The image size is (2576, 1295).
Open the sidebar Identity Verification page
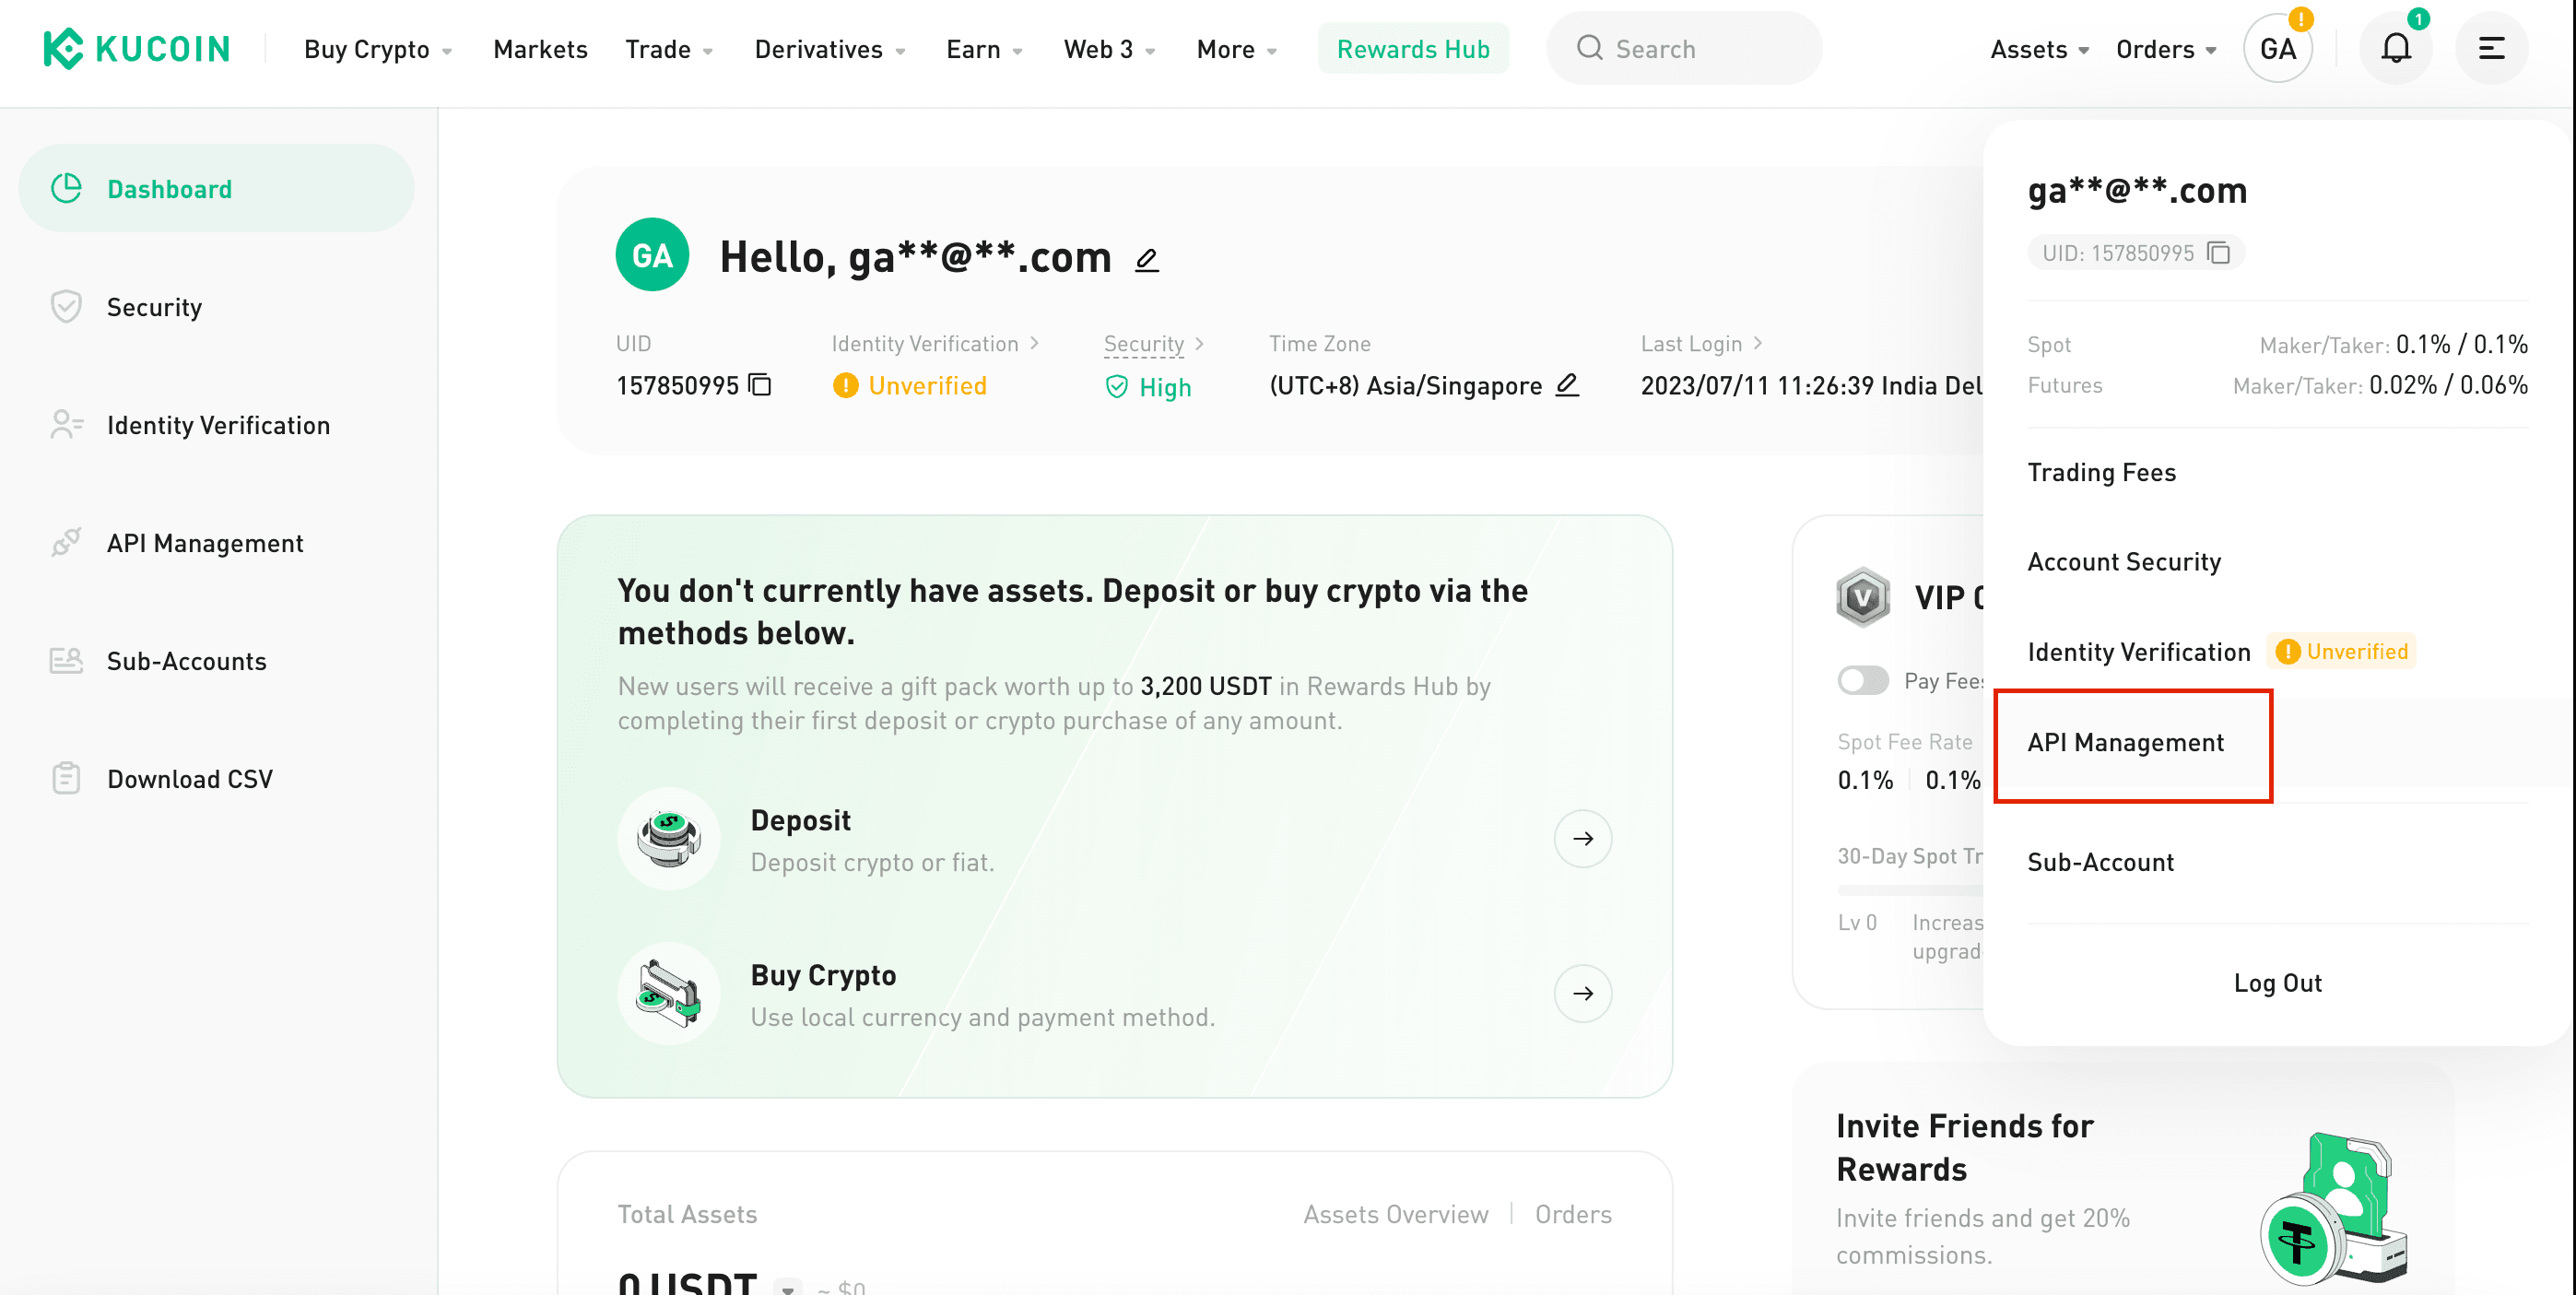216,424
